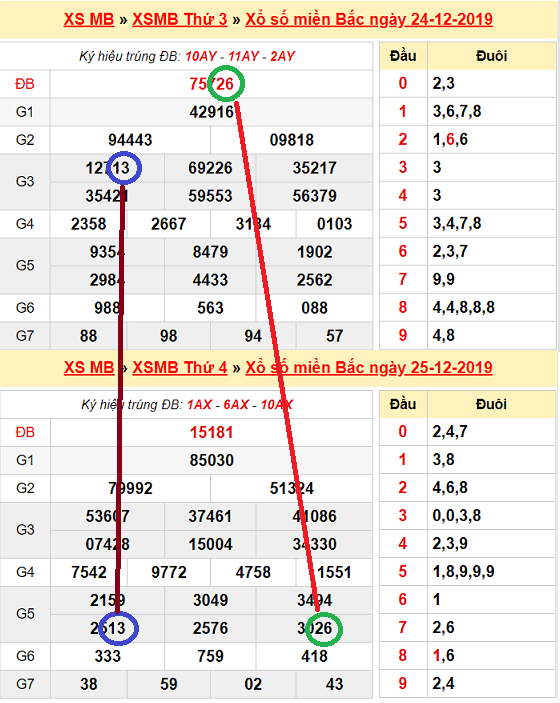560x703 pixels.
Task: Click the Đuôi header in top table
Action: point(492,56)
